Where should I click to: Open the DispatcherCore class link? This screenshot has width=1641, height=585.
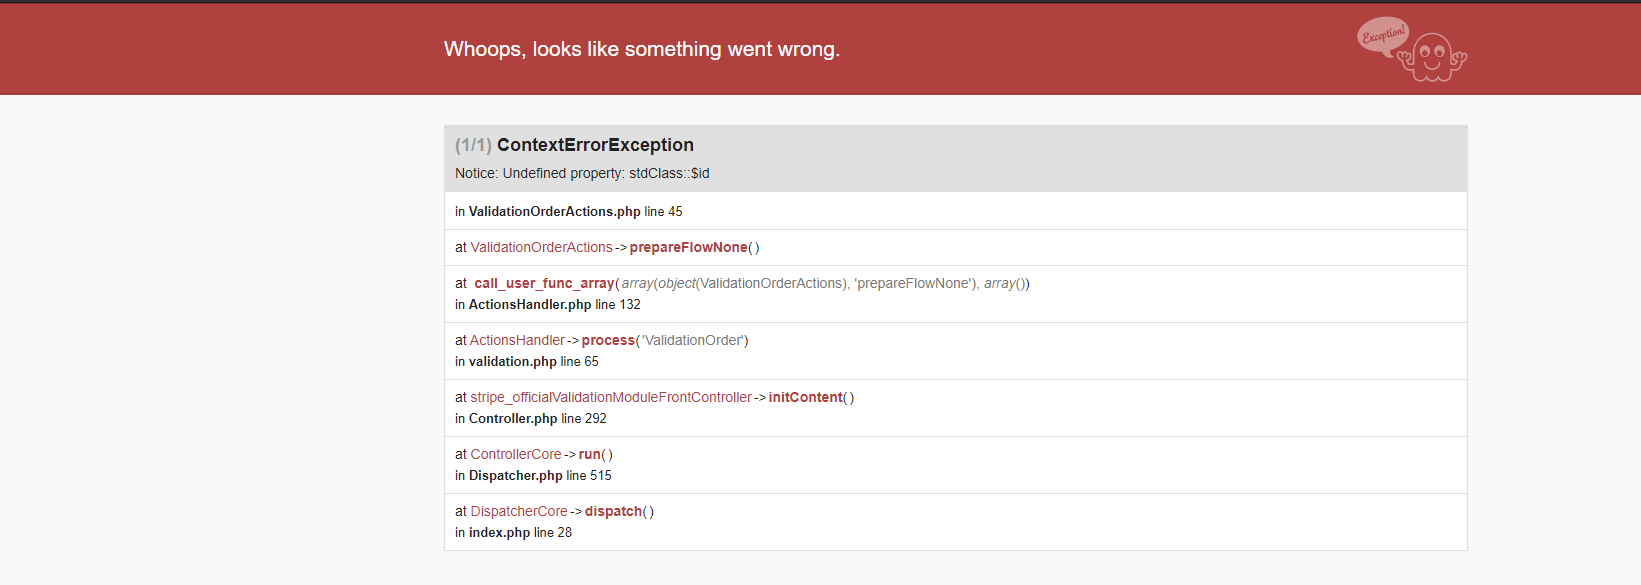pyautogui.click(x=519, y=511)
